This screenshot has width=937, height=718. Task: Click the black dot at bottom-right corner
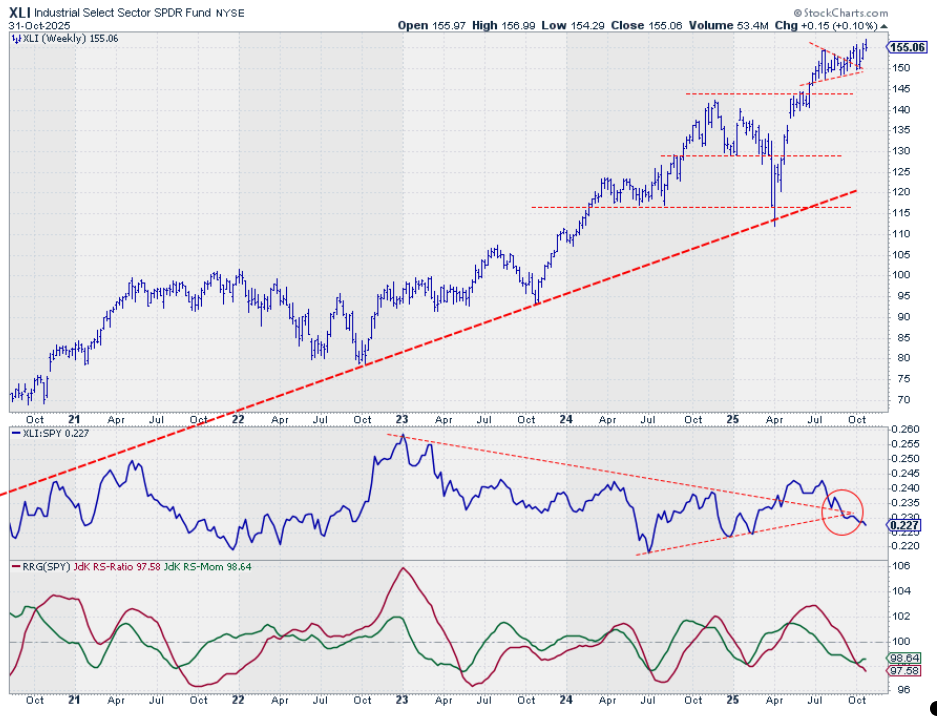click(x=931, y=706)
